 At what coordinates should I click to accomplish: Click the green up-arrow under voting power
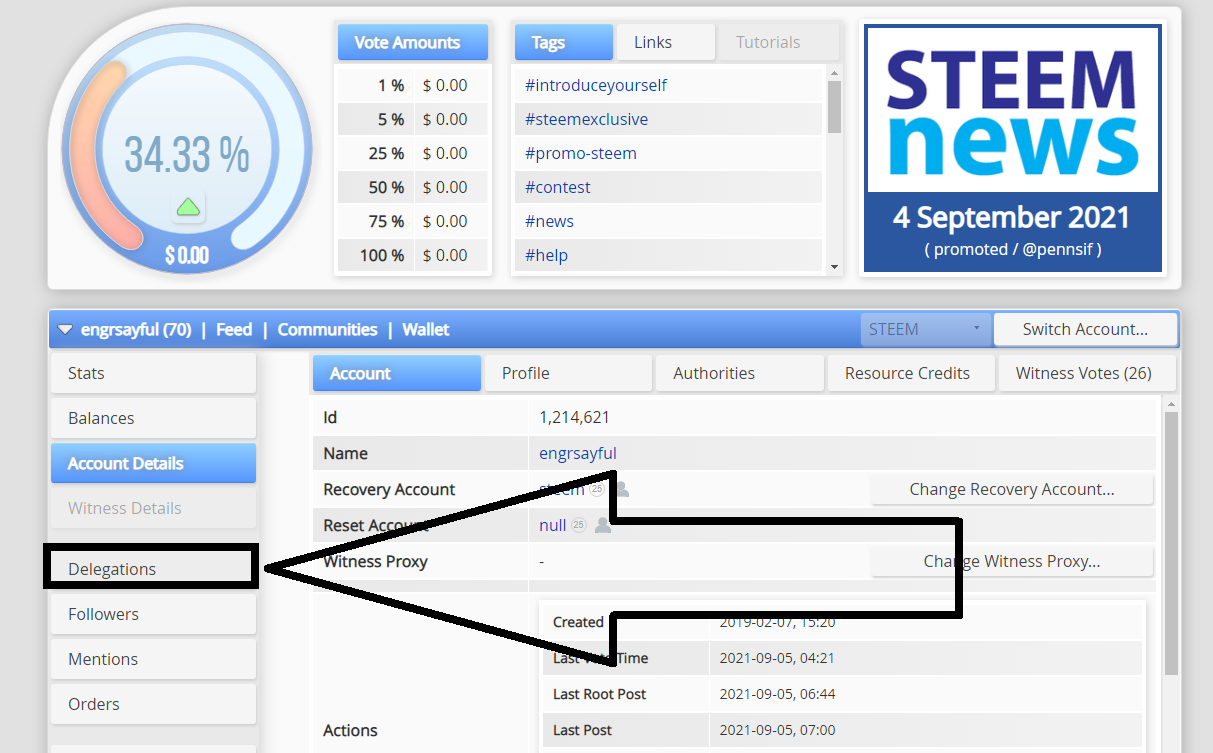tap(188, 208)
